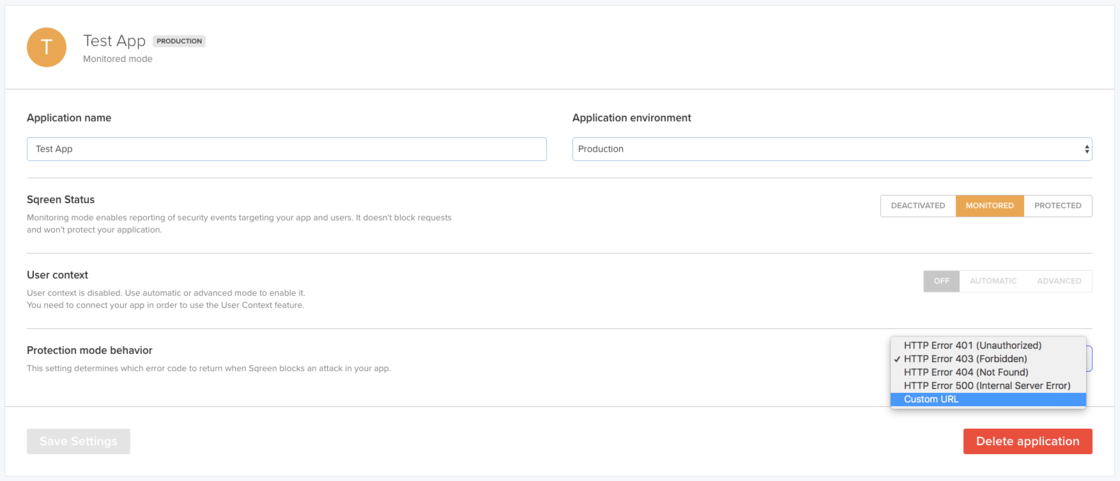Turn User context Off
This screenshot has height=481, width=1120.
pyautogui.click(x=941, y=281)
